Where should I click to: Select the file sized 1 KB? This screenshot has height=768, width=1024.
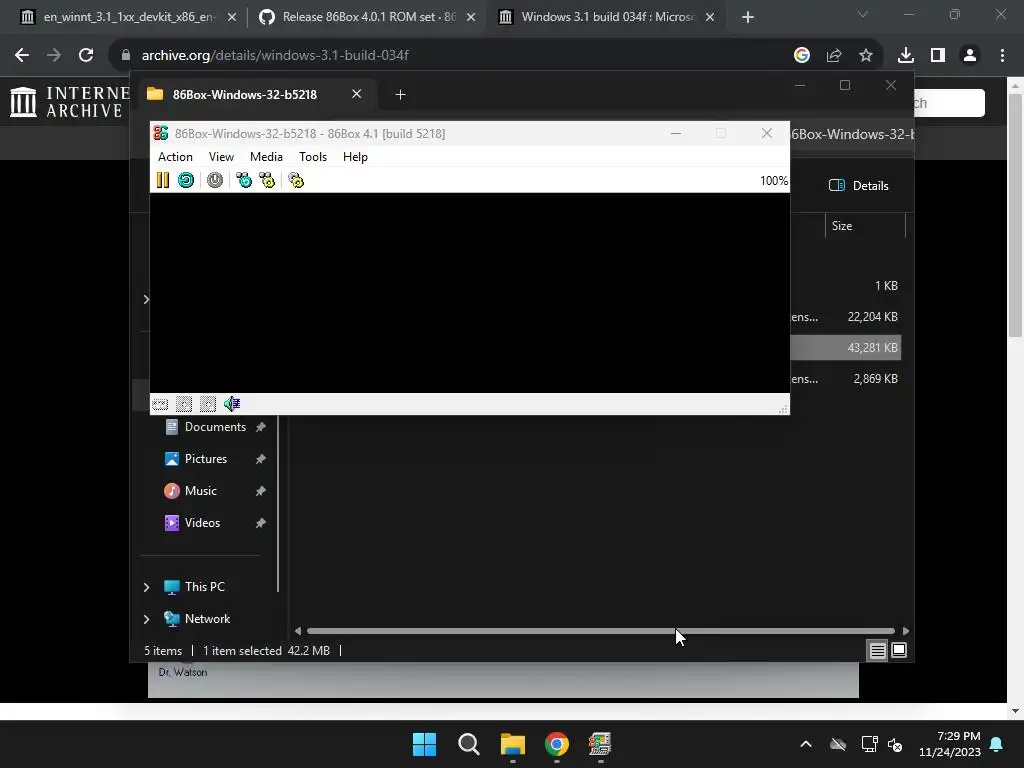click(x=886, y=286)
